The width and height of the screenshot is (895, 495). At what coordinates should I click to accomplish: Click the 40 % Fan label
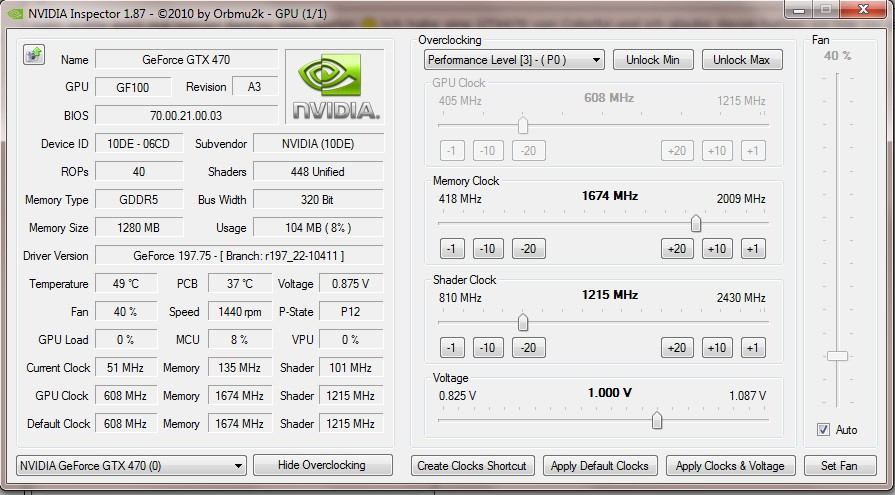pyautogui.click(x=837, y=55)
